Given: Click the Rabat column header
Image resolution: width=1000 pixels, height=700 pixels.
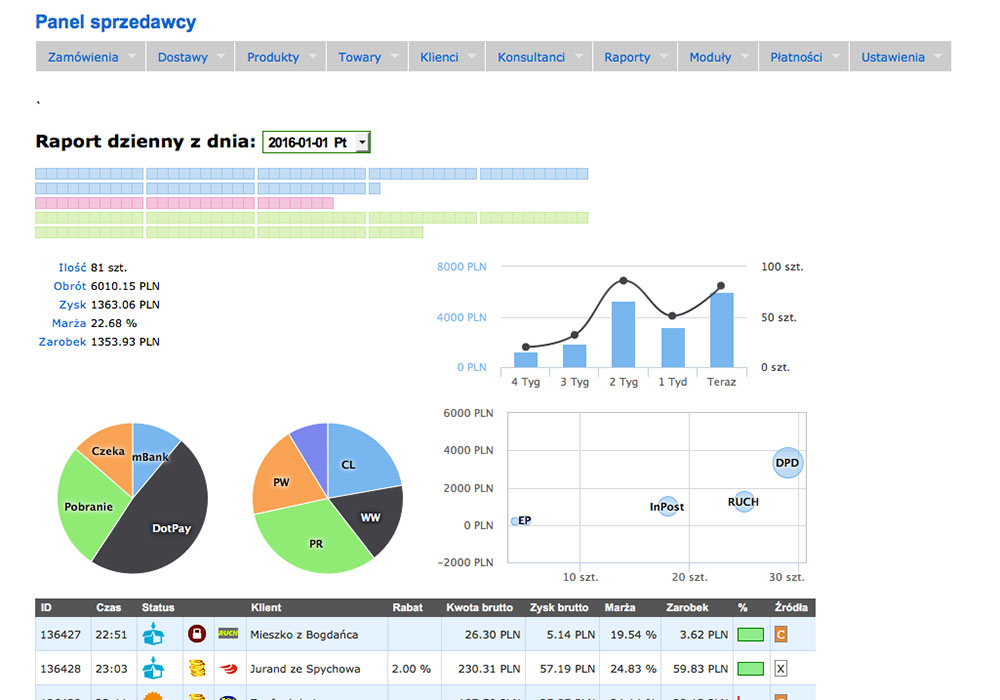Looking at the screenshot, I should coord(408,608).
